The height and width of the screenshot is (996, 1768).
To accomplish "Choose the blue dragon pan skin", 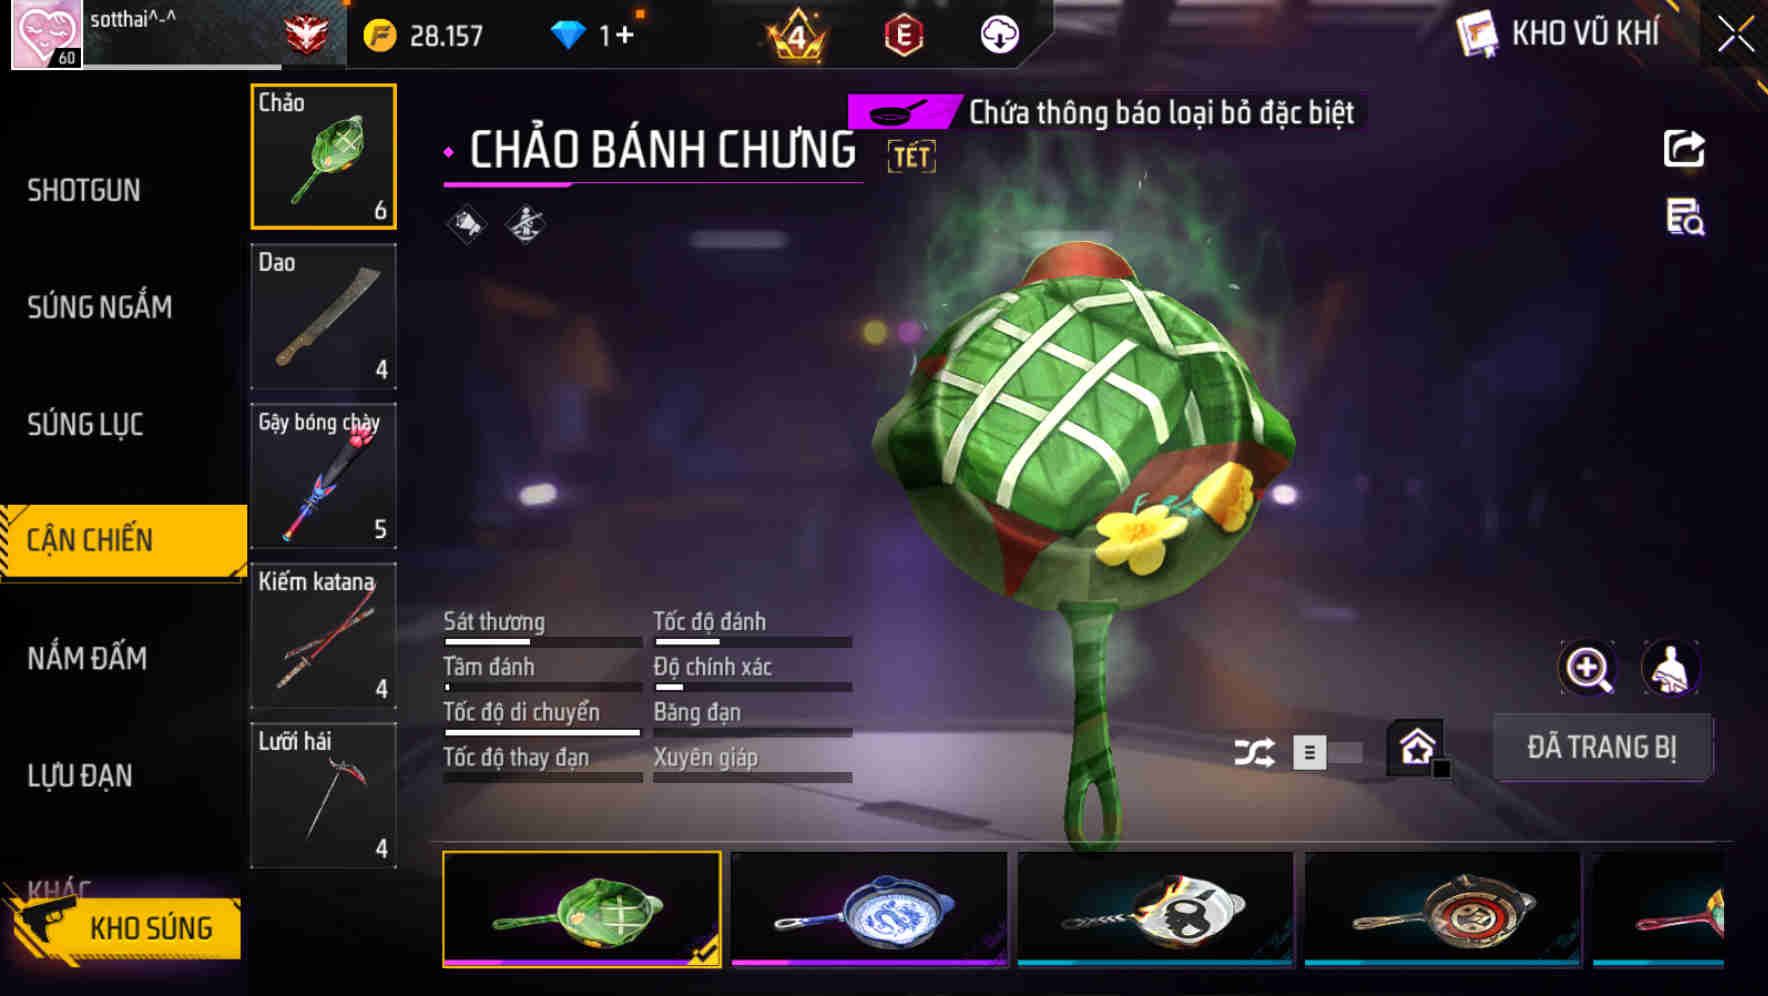I will coord(869,910).
